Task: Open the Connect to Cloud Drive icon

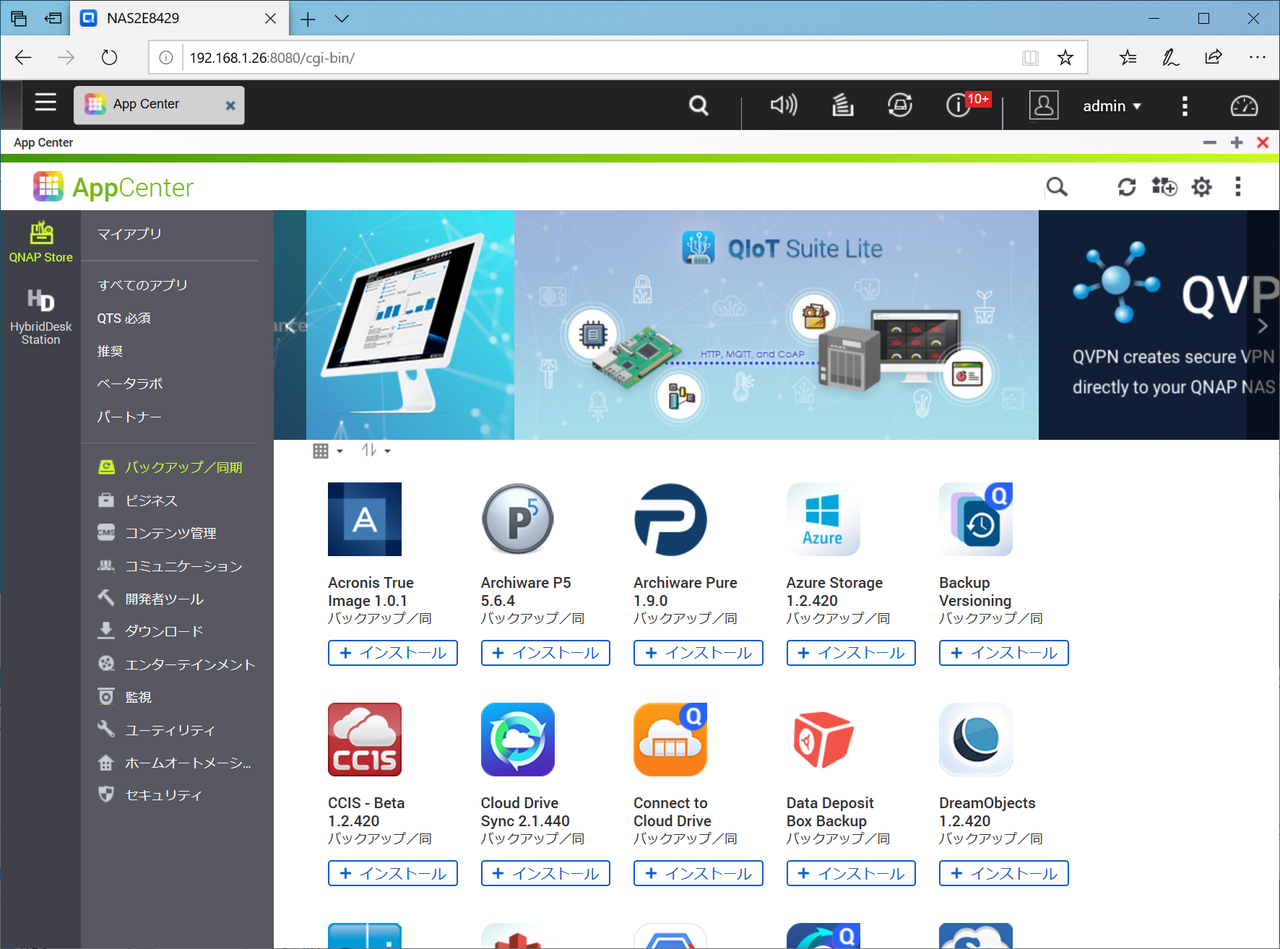Action: (671, 739)
